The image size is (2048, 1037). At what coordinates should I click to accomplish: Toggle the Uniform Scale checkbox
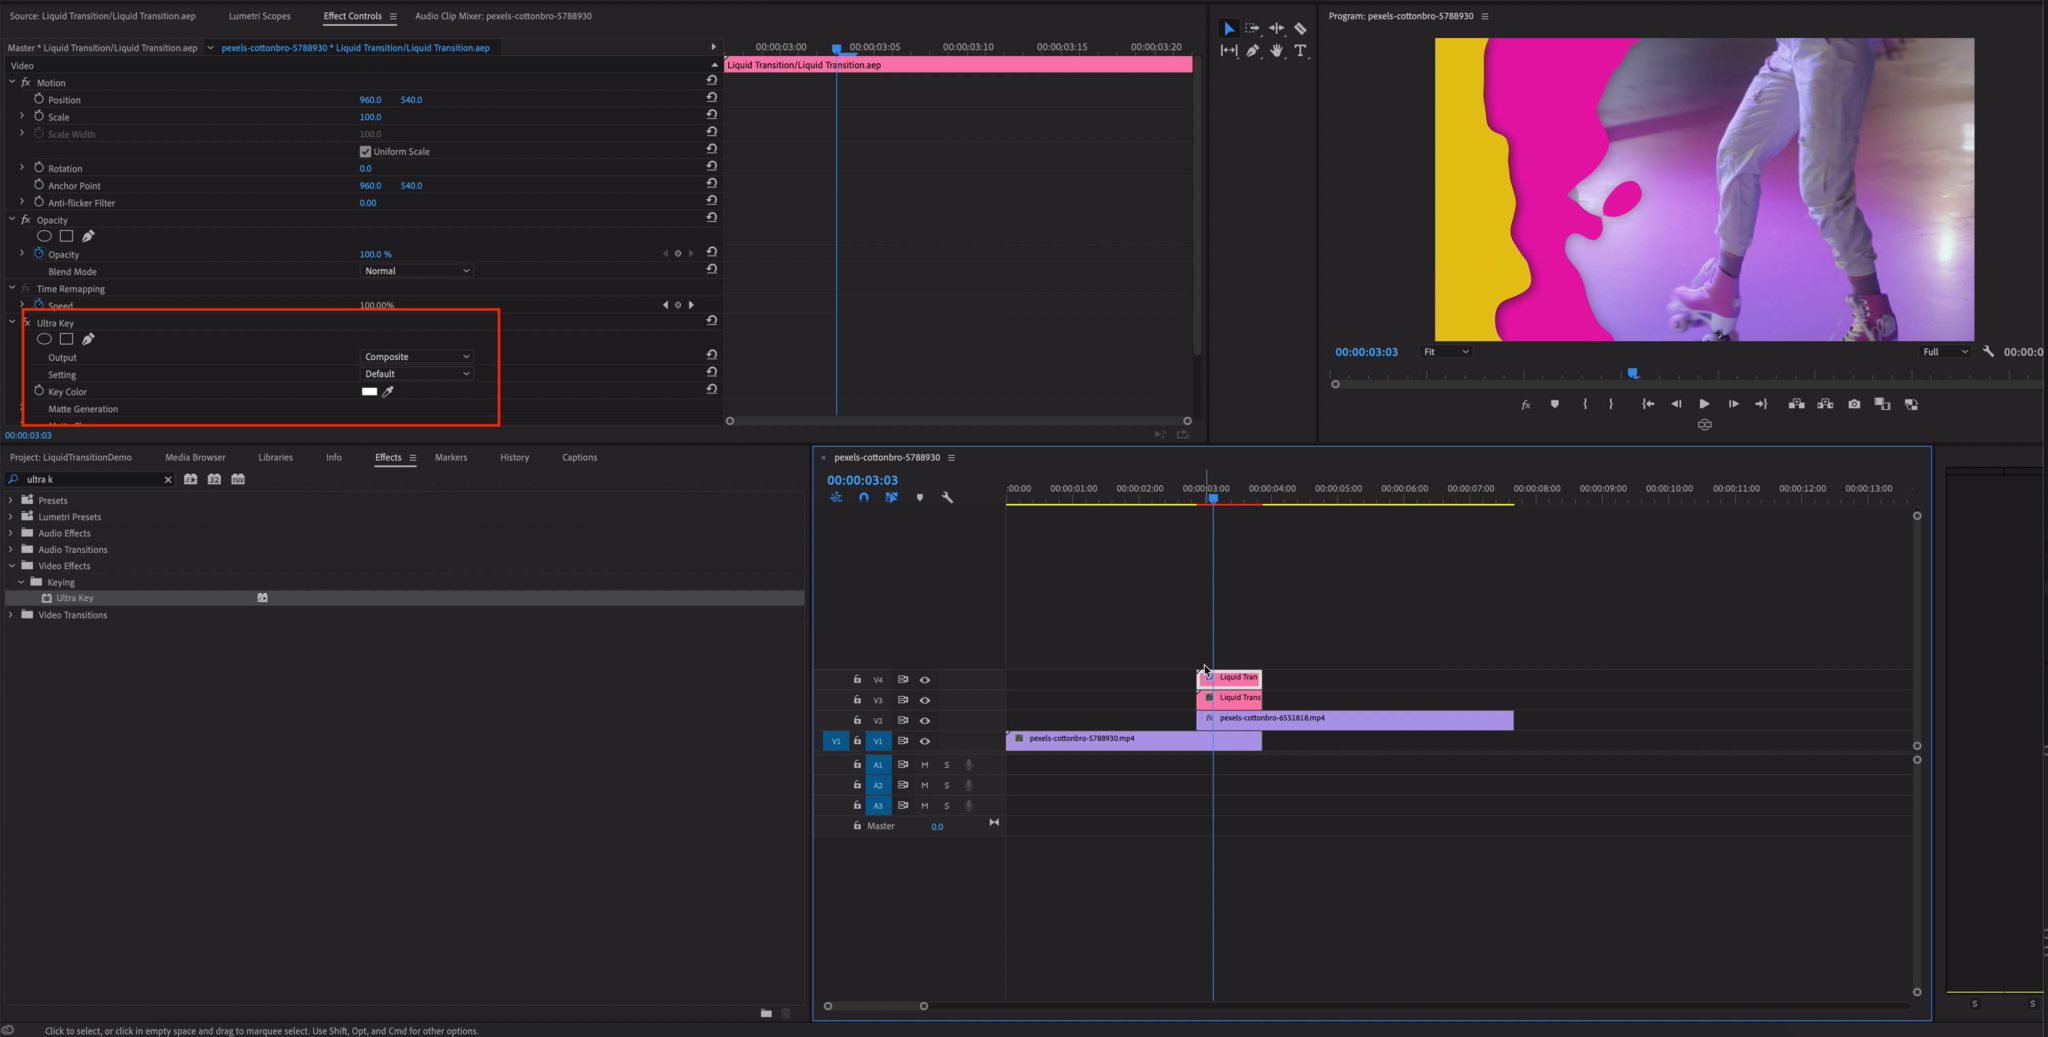(365, 152)
